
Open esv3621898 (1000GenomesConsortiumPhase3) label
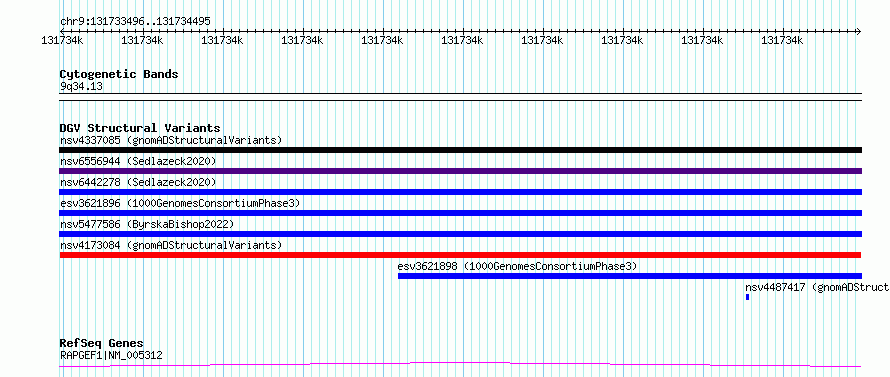point(517,266)
